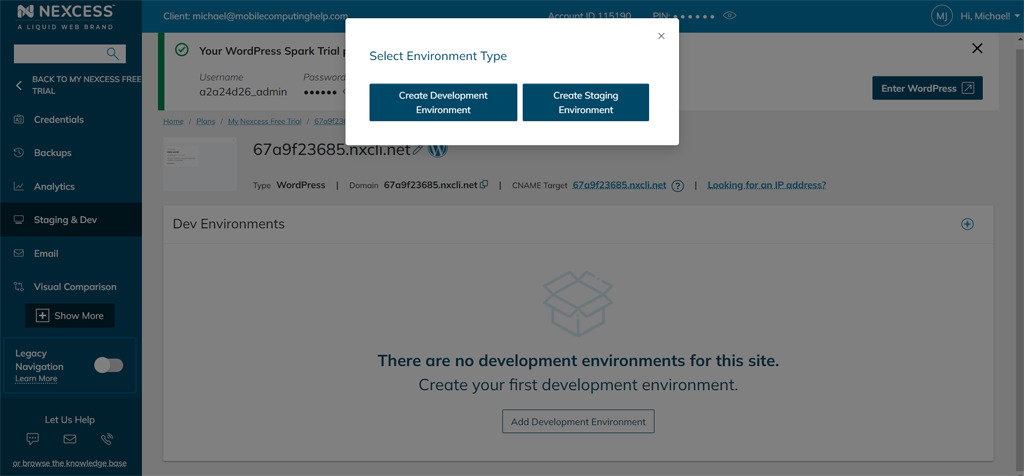The width and height of the screenshot is (1024, 476).
Task: Click a2a24d26_admin username text
Action: 243,91
